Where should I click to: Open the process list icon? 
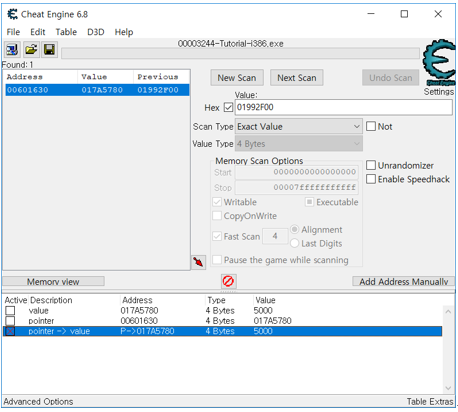12,50
